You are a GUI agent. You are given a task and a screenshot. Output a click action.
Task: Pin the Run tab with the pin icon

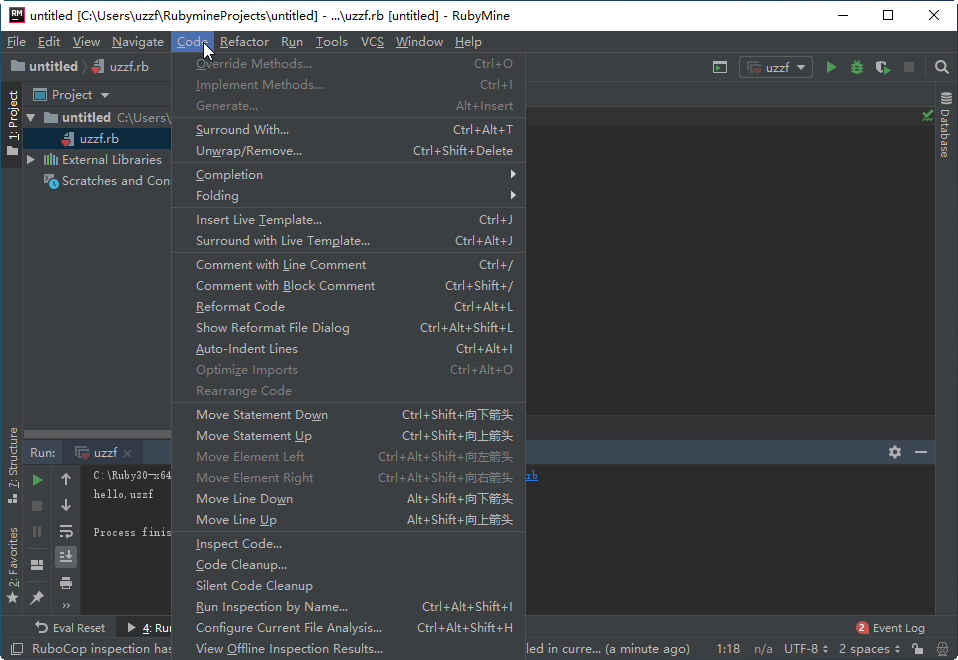[x=37, y=598]
